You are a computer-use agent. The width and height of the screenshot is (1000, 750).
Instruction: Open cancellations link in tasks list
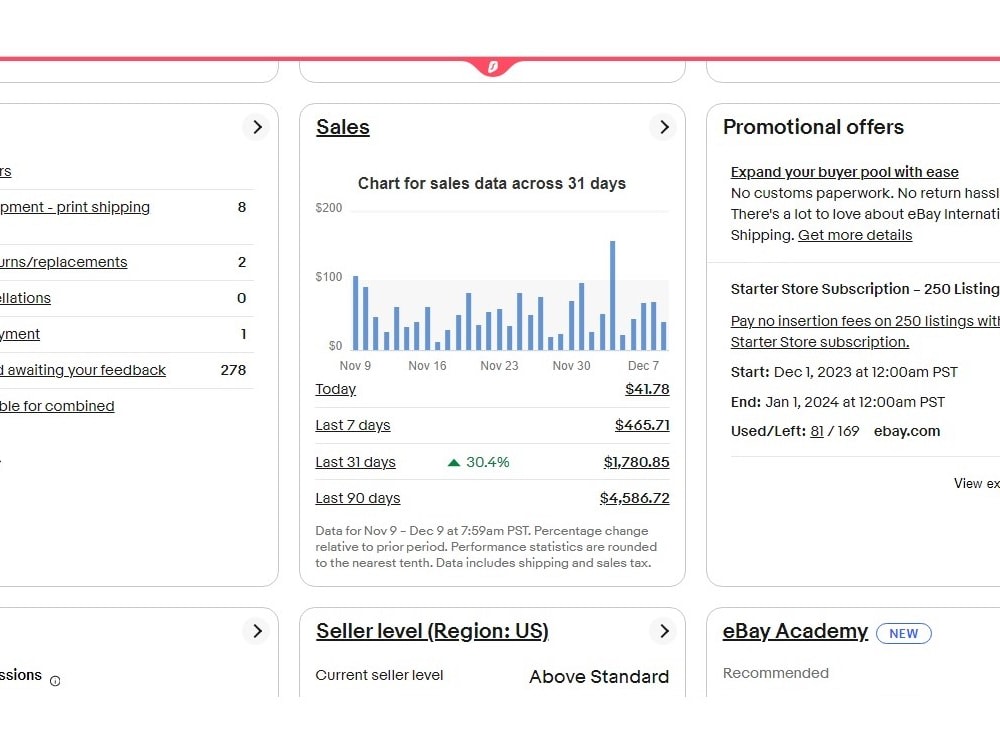26,298
